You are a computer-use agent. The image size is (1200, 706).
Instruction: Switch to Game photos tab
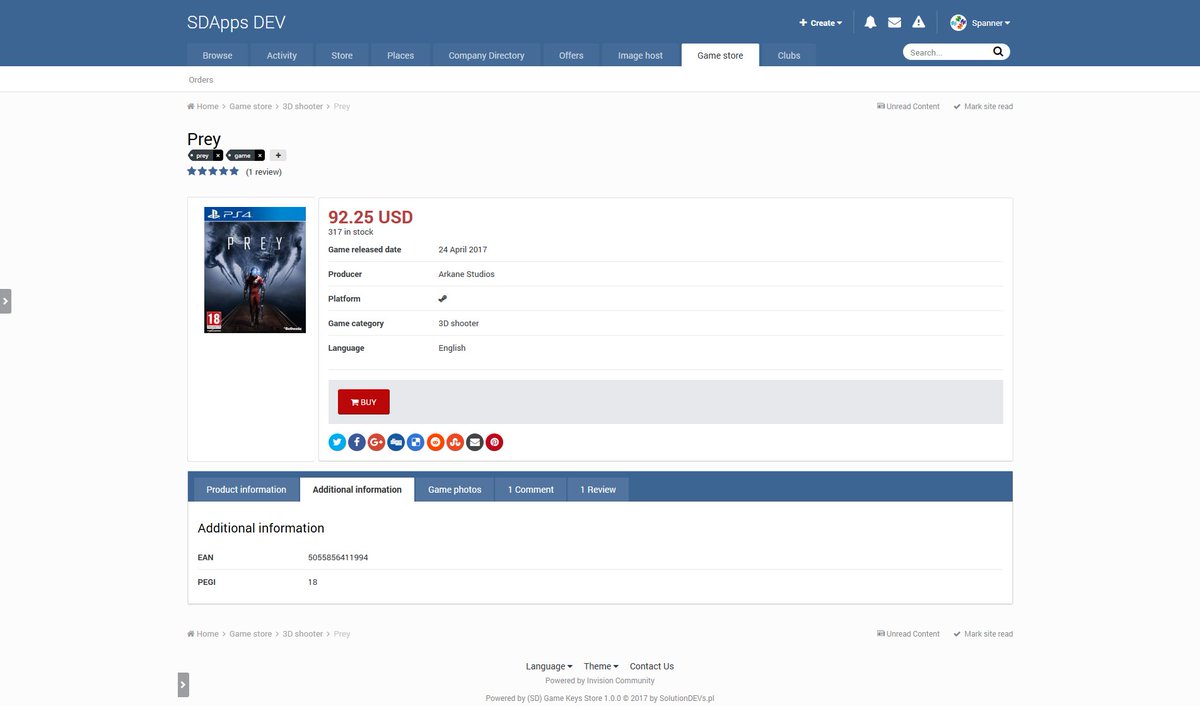tap(455, 489)
